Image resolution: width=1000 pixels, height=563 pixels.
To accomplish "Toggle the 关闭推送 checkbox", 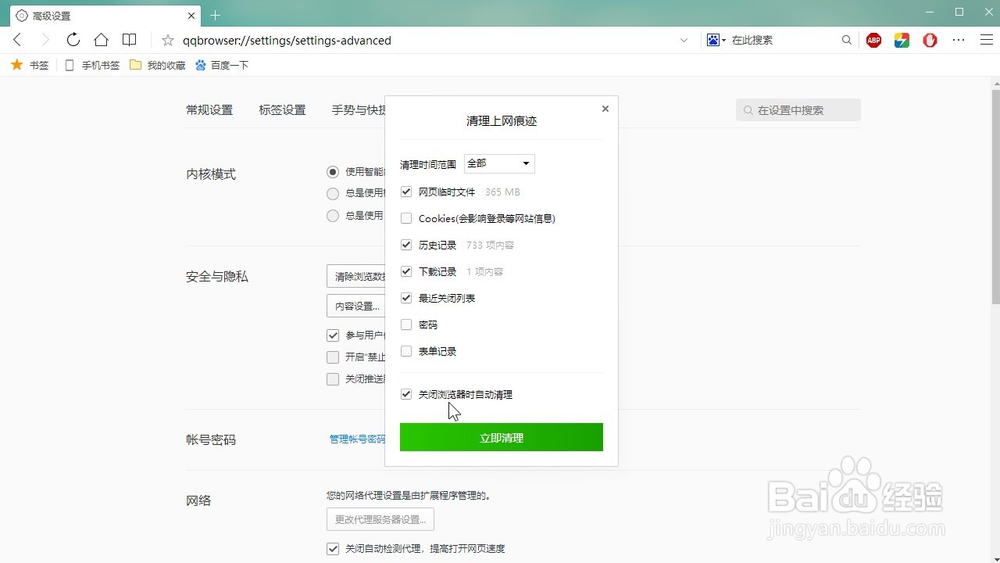I will (x=332, y=379).
